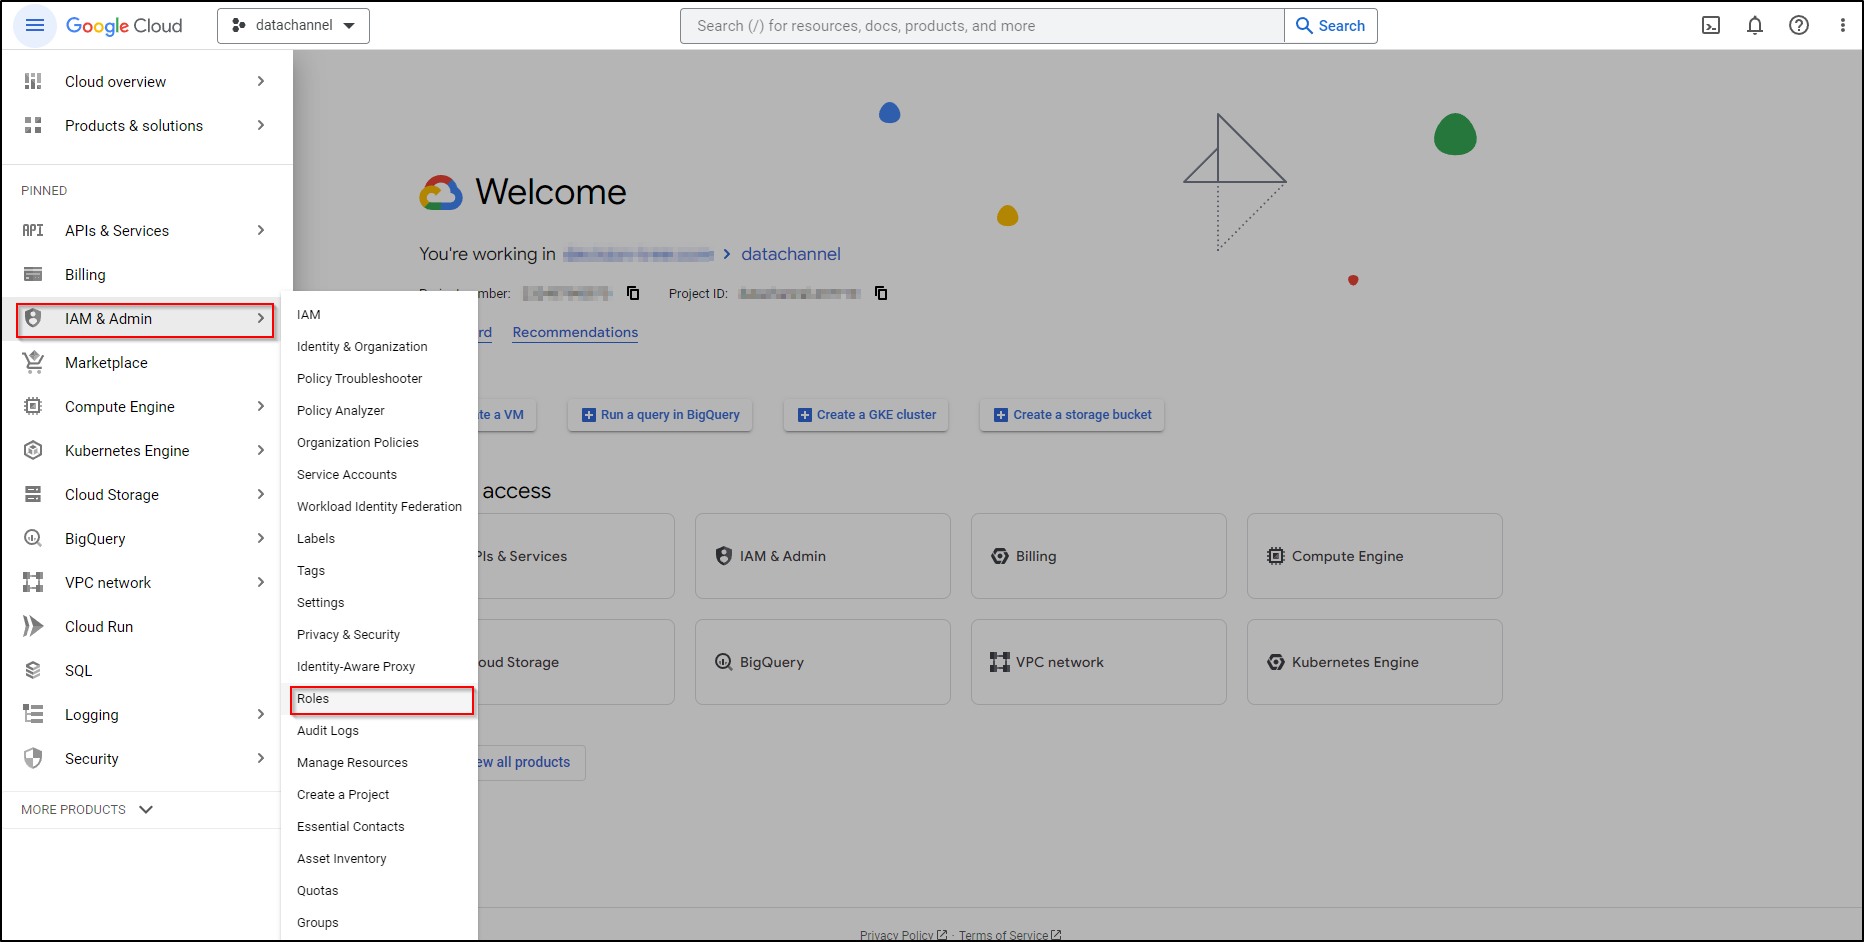Click the Cloud Run icon
The image size is (1864, 942).
(33, 626)
